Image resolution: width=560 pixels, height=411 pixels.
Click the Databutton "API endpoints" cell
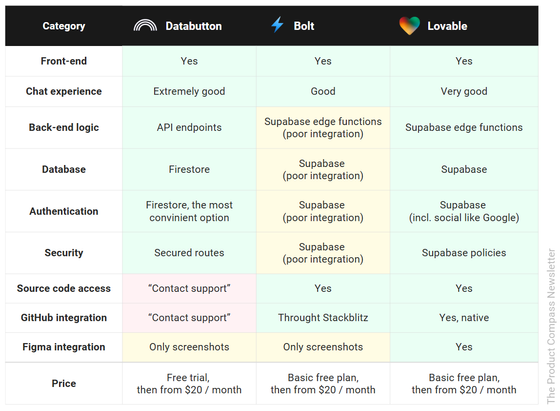[189, 127]
